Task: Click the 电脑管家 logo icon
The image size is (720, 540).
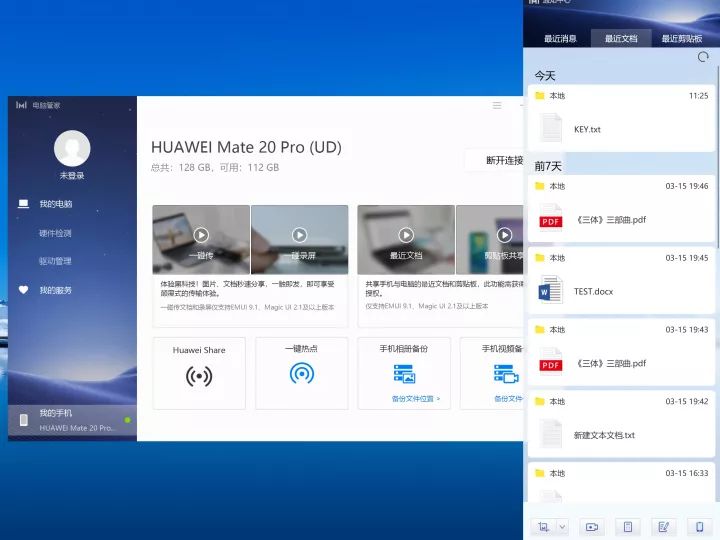Action: point(21,105)
